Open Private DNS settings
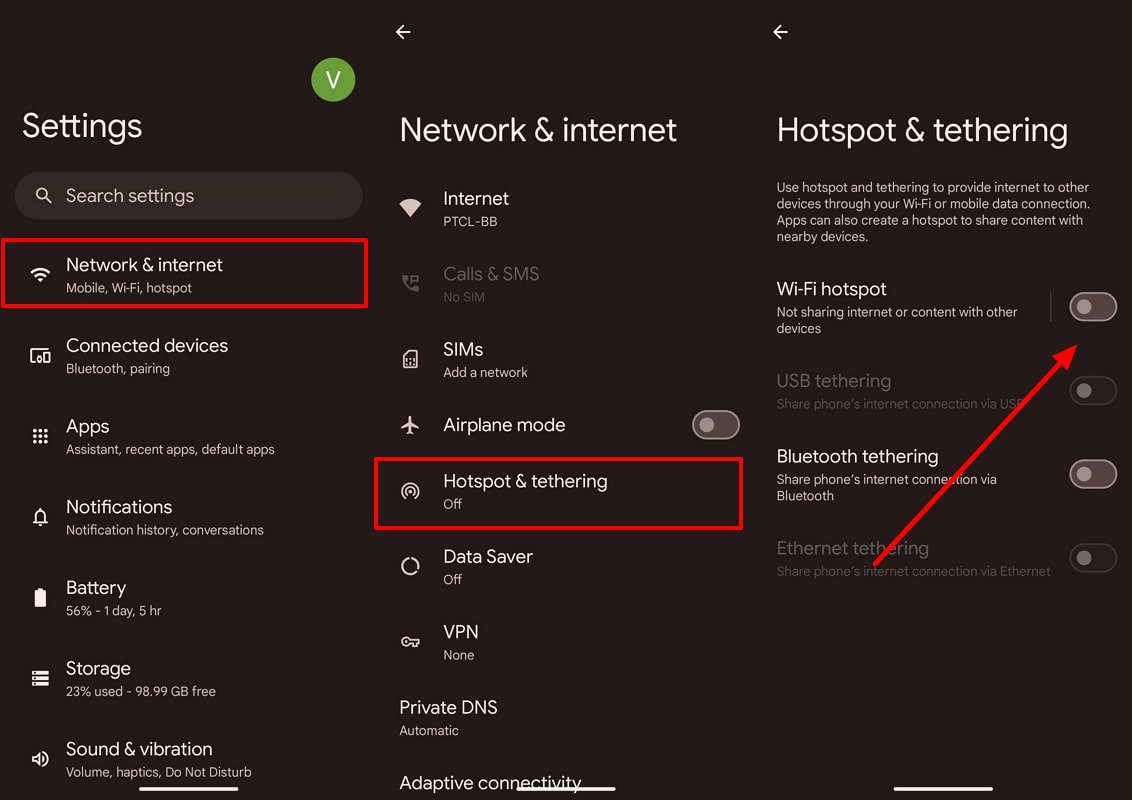This screenshot has width=1132, height=800. pyautogui.click(x=449, y=717)
